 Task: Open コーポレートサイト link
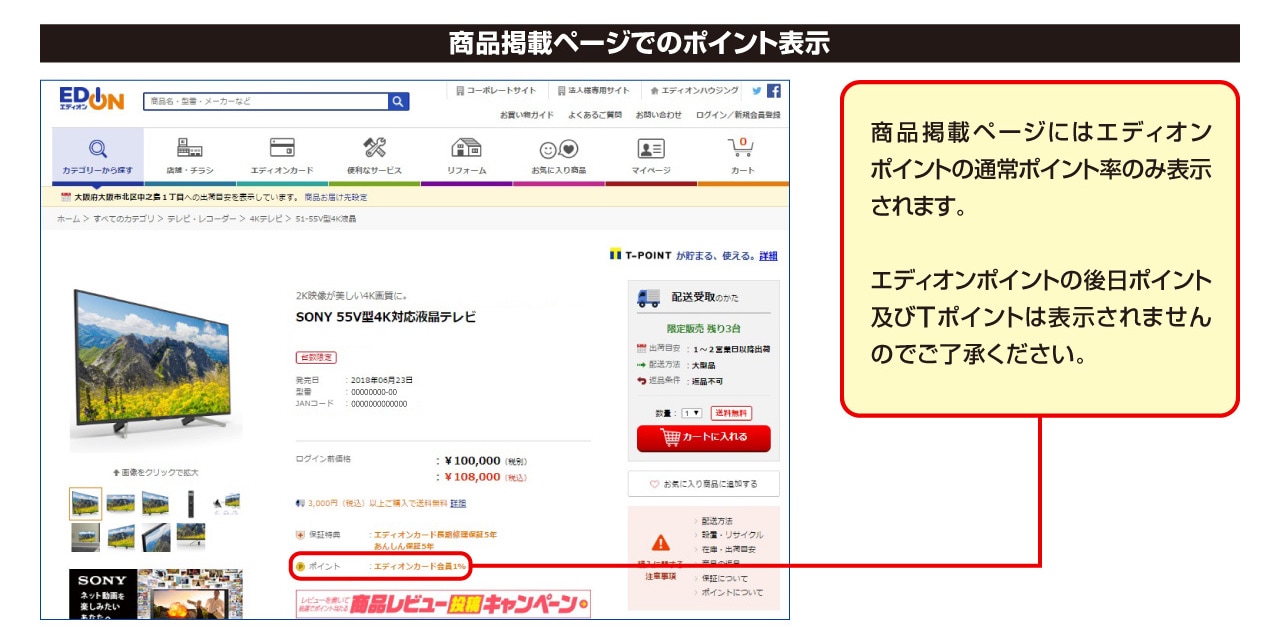click(x=496, y=90)
